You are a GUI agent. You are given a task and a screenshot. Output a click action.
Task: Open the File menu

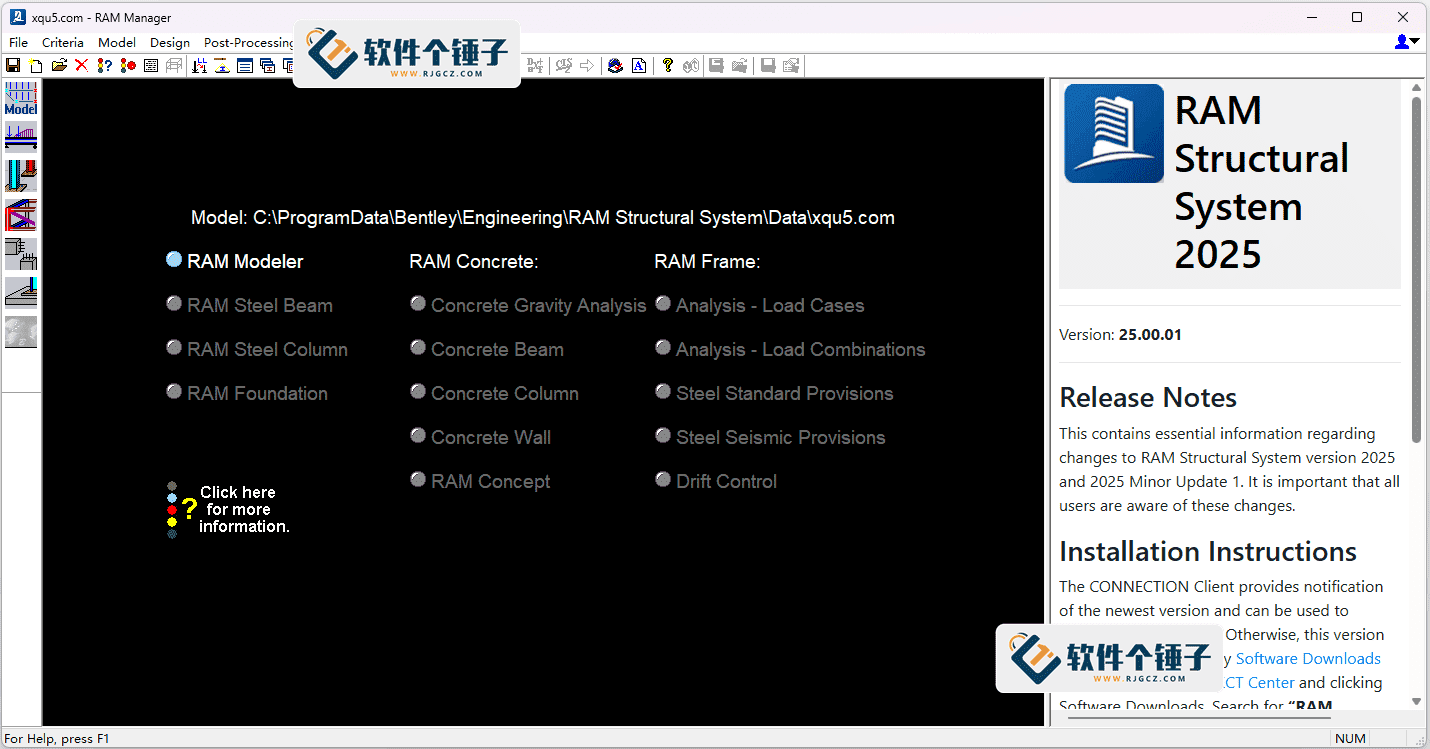point(18,43)
